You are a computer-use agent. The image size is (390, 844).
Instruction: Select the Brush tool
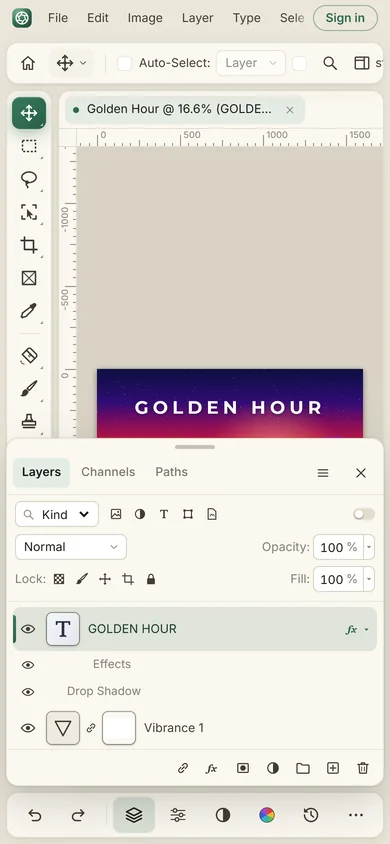(x=29, y=389)
